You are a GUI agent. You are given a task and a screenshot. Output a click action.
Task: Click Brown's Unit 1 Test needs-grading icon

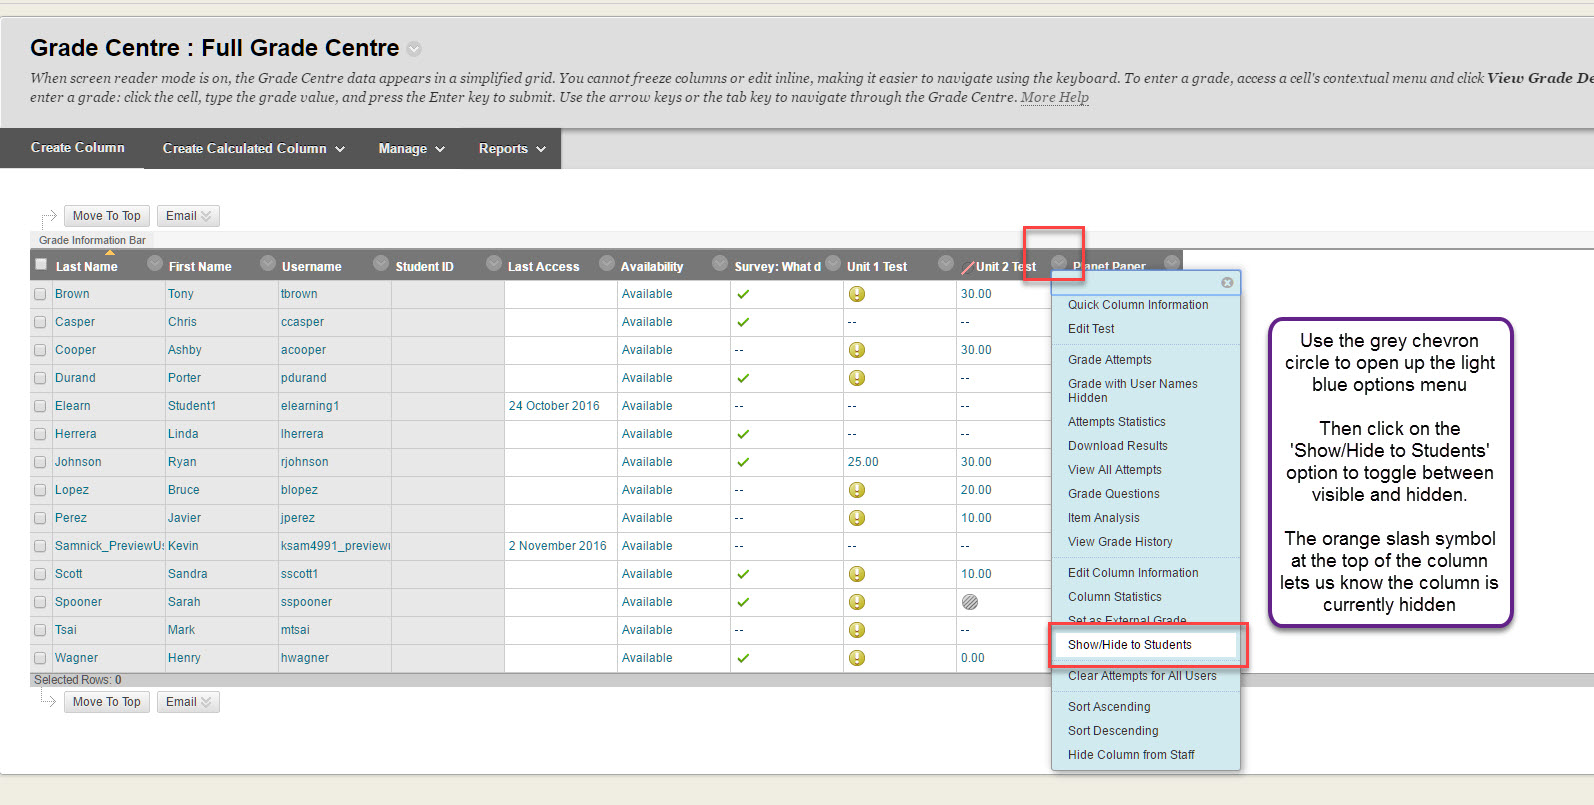point(857,294)
